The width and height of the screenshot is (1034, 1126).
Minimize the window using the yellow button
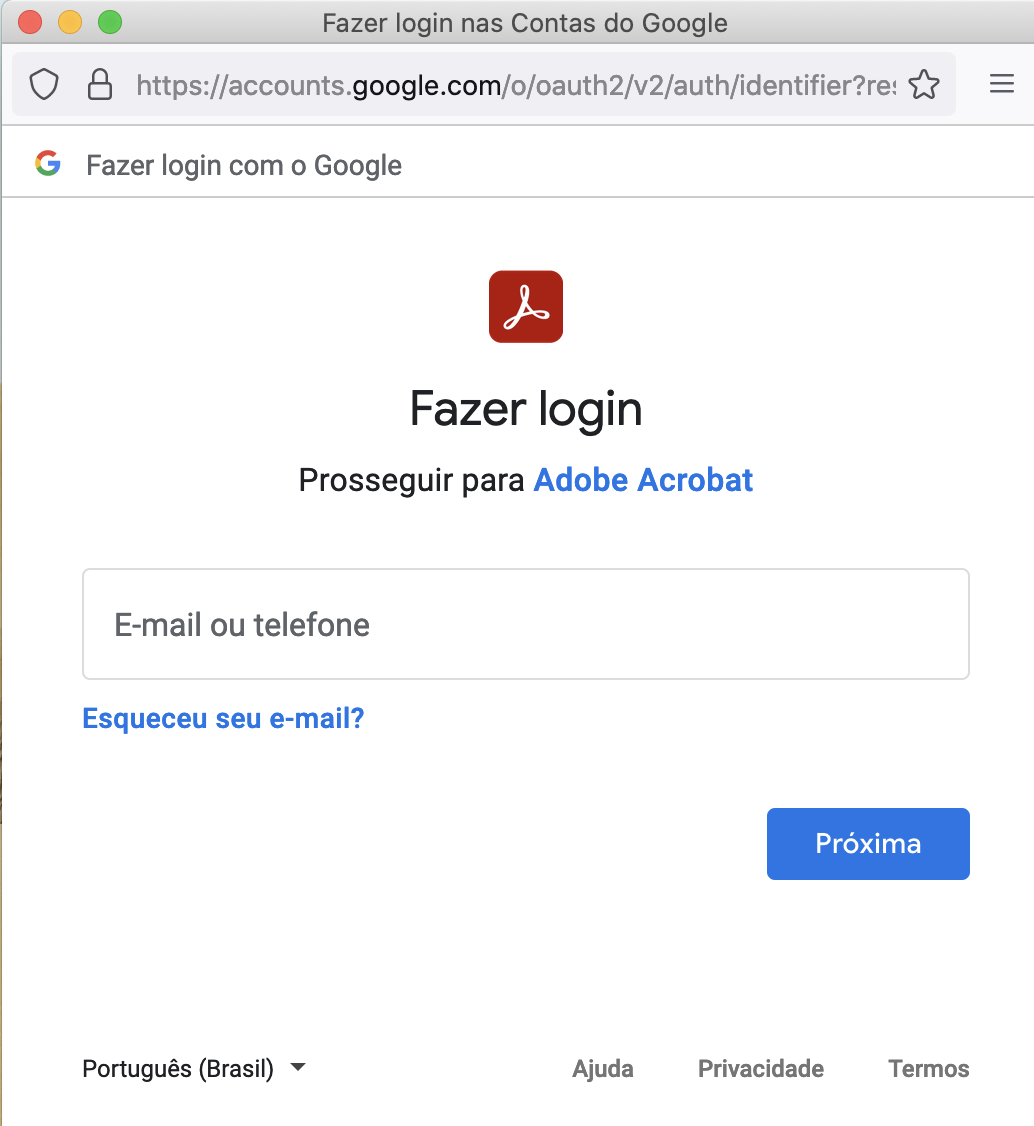[70, 22]
